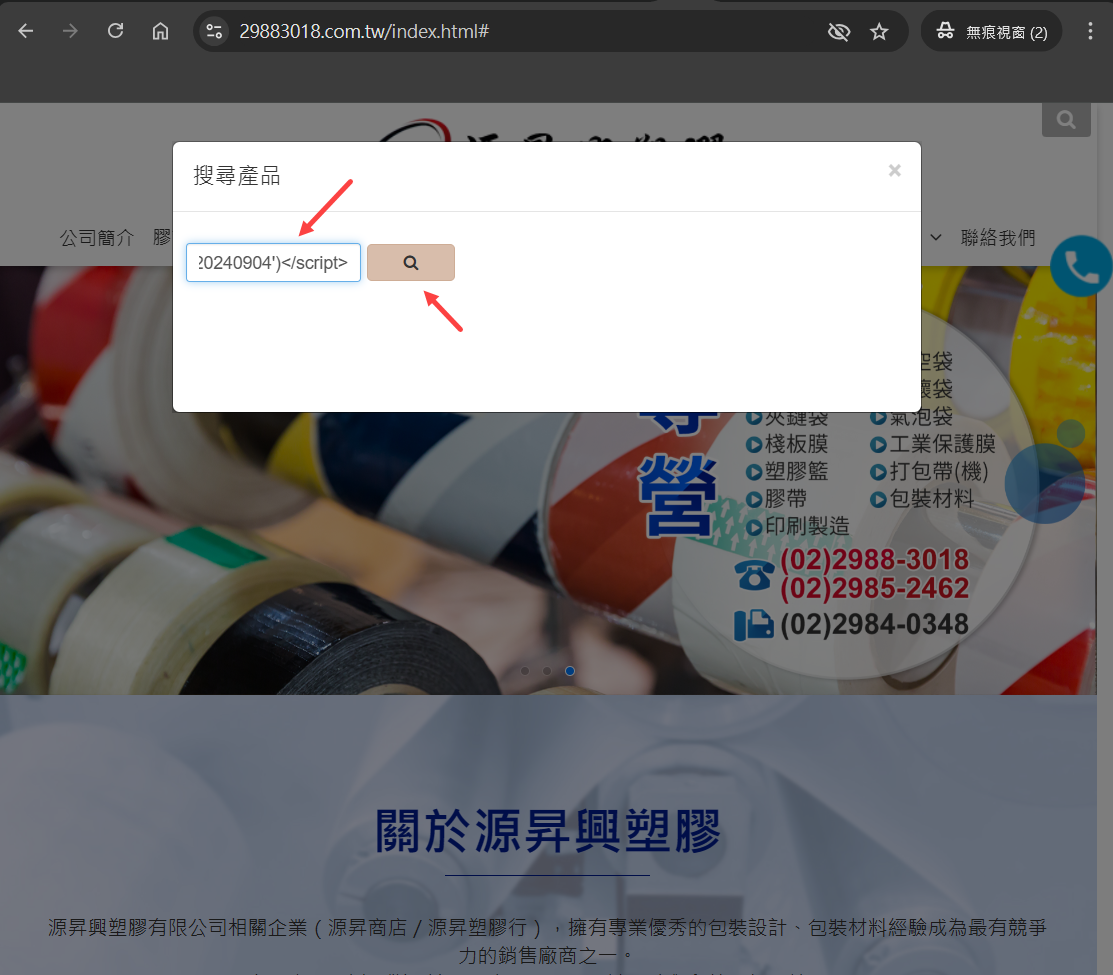Bookmark this page with the star

click(879, 31)
